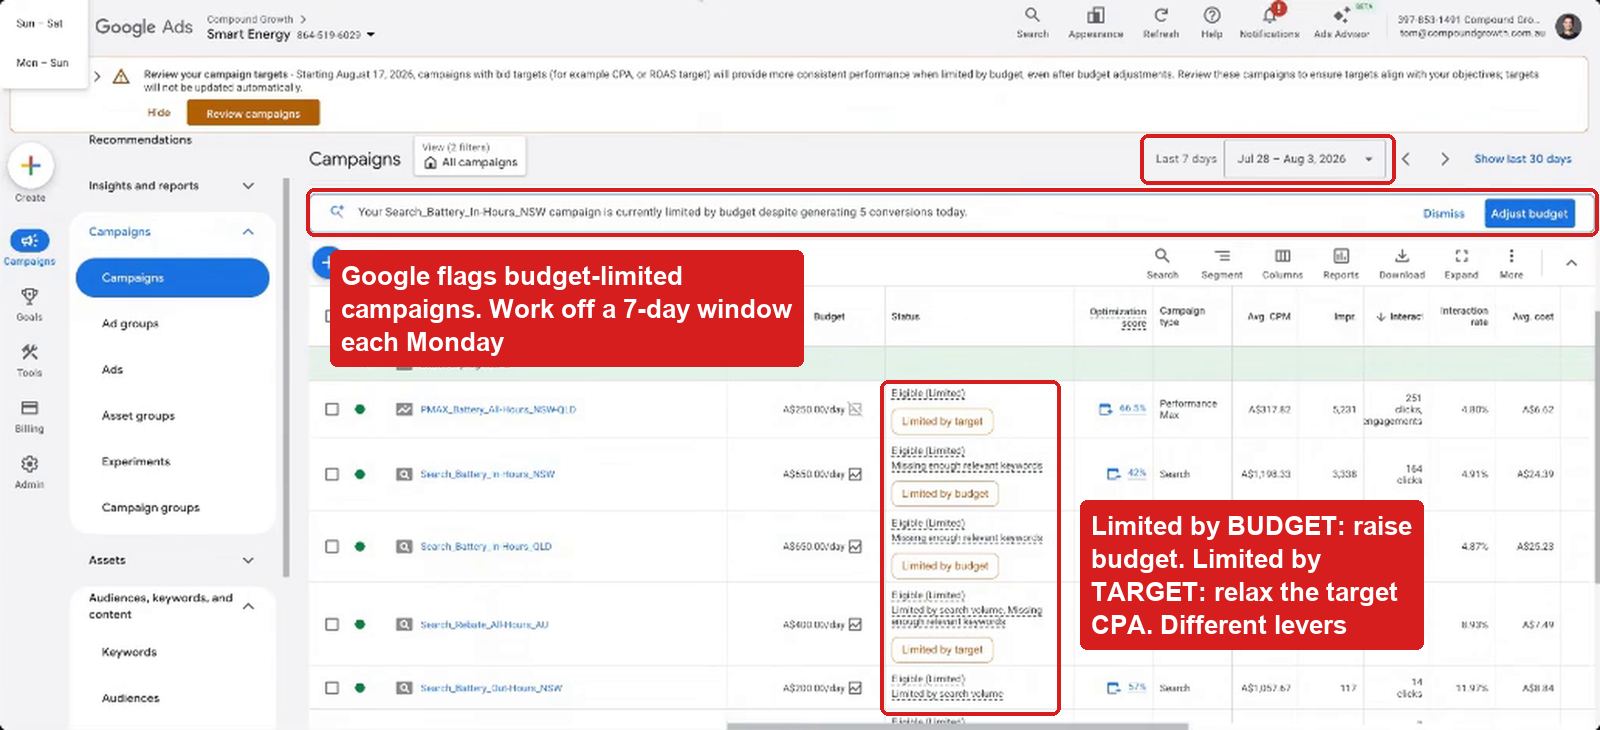Toggle status dot for Search_Battery_In-Hours_QLD
Image resolution: width=1600 pixels, height=730 pixels.
360,546
